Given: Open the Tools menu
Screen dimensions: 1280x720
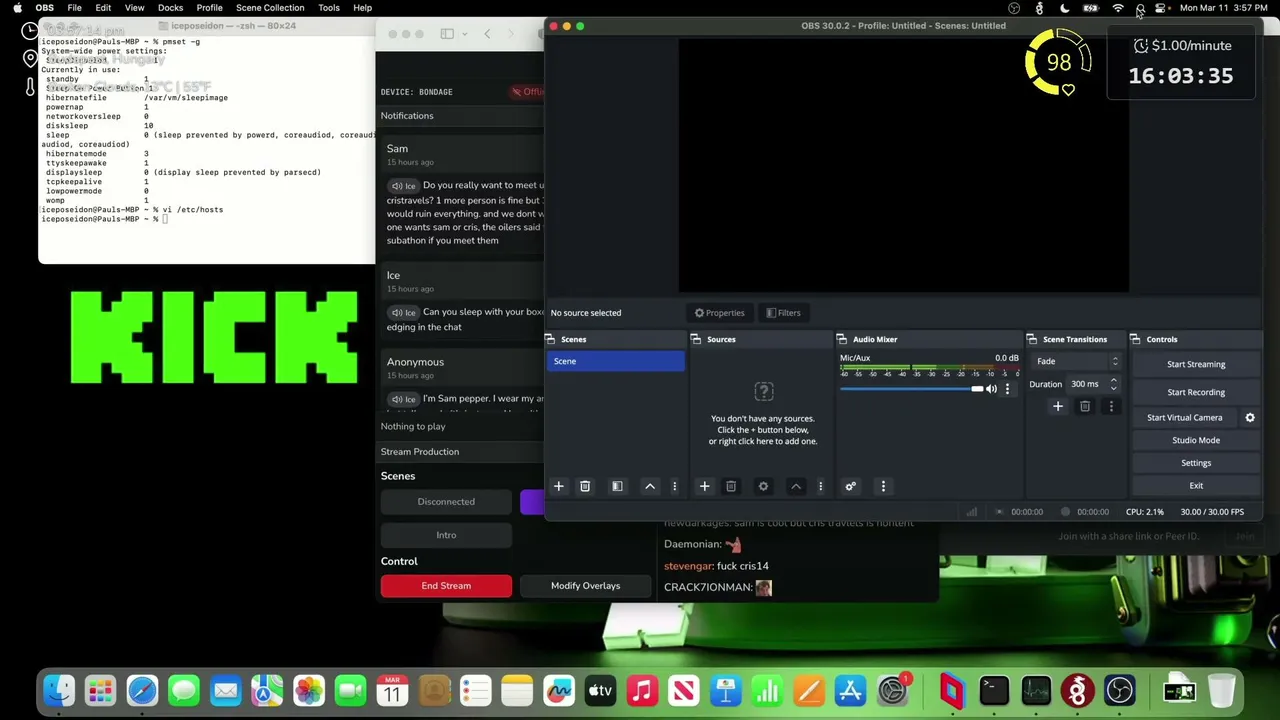Looking at the screenshot, I should (329, 8).
